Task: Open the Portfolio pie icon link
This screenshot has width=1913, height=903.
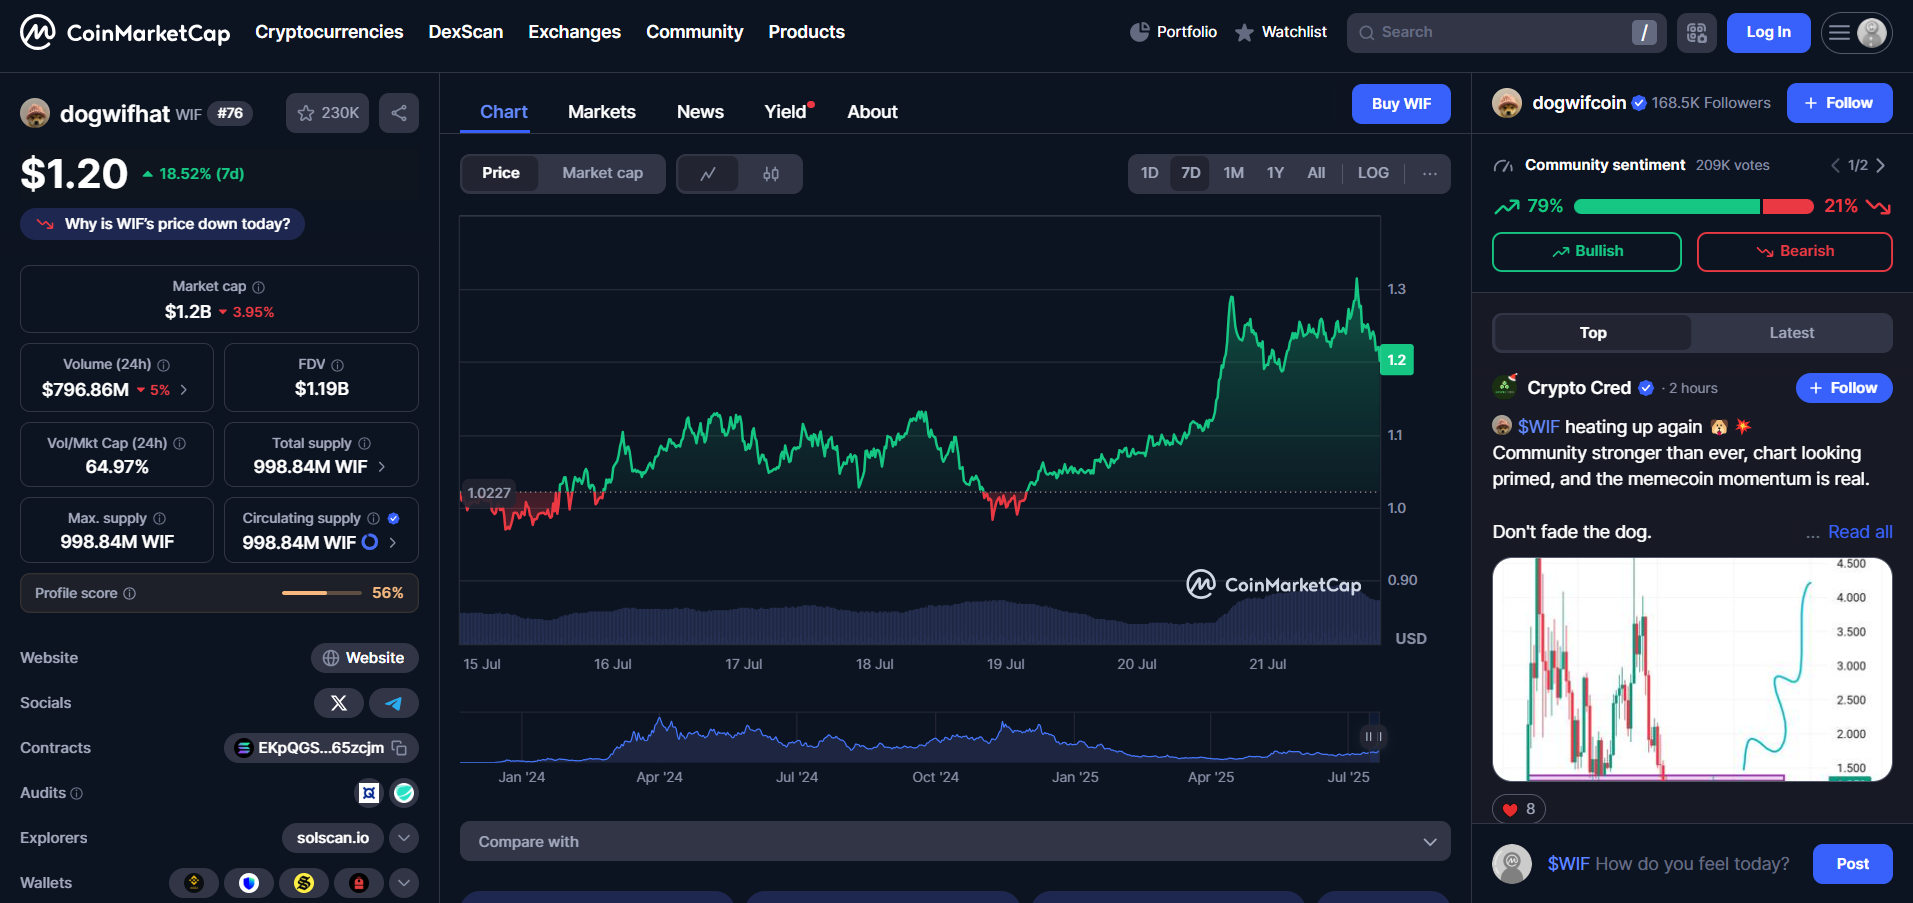Action: pyautogui.click(x=1174, y=32)
